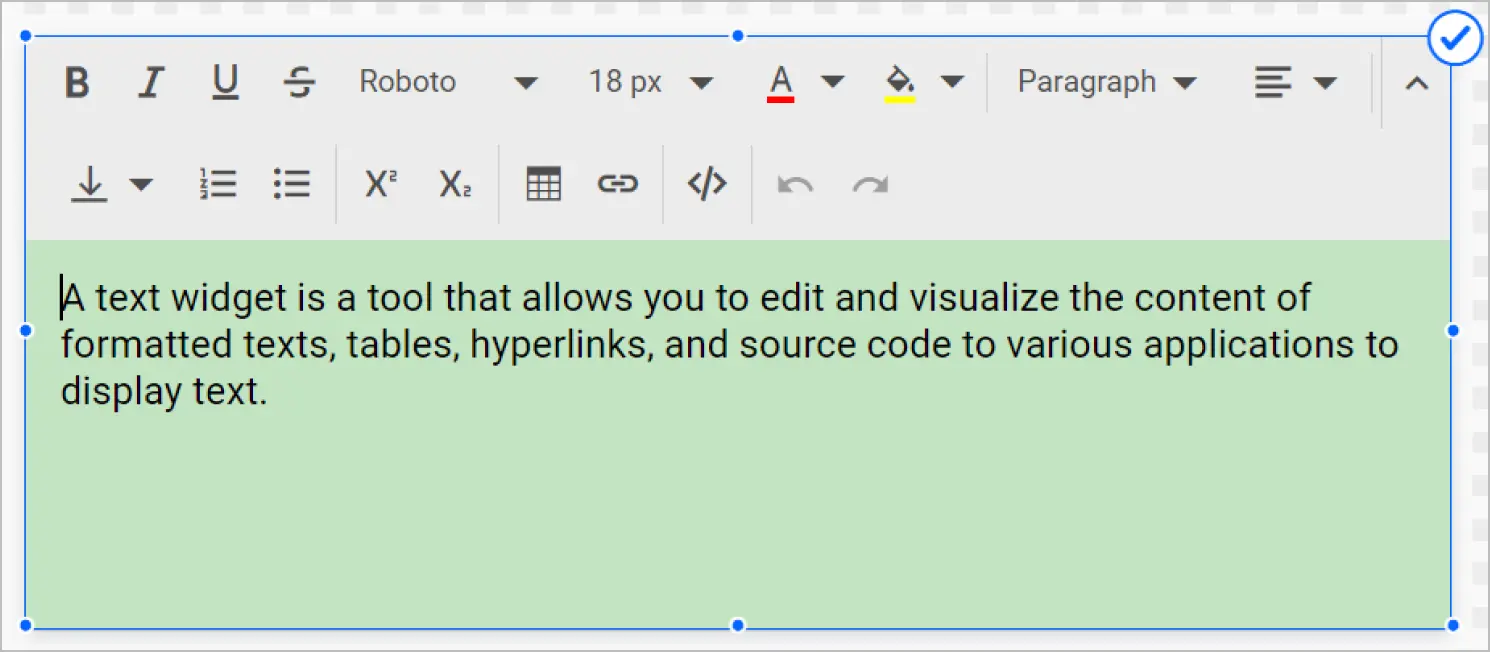1490x652 pixels.
Task: Open the Paragraph style dropdown
Action: [x=1107, y=82]
